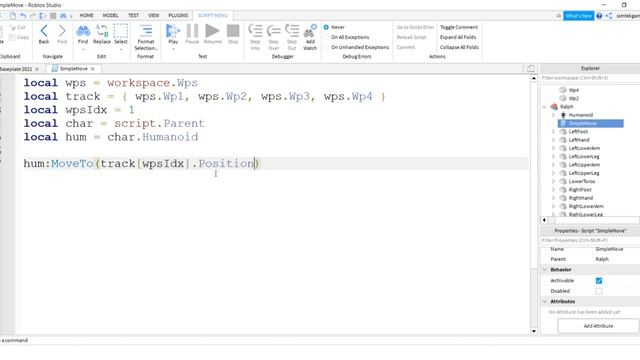Click the Stop test button
The image size is (640, 360).
233,31
